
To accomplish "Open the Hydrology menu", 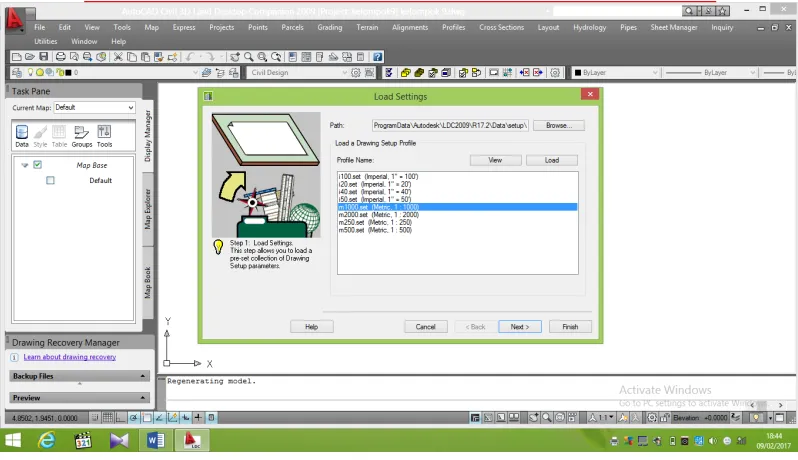I will (589, 27).
